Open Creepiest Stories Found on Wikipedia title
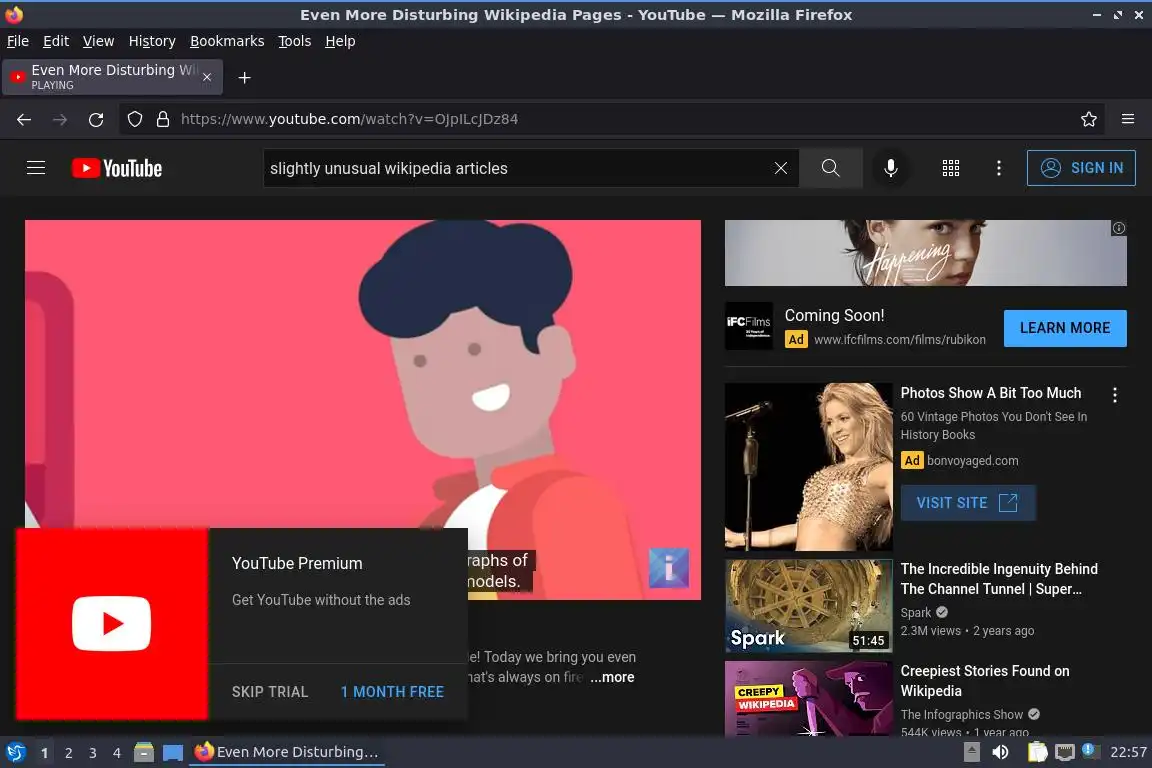 pyautogui.click(x=984, y=681)
